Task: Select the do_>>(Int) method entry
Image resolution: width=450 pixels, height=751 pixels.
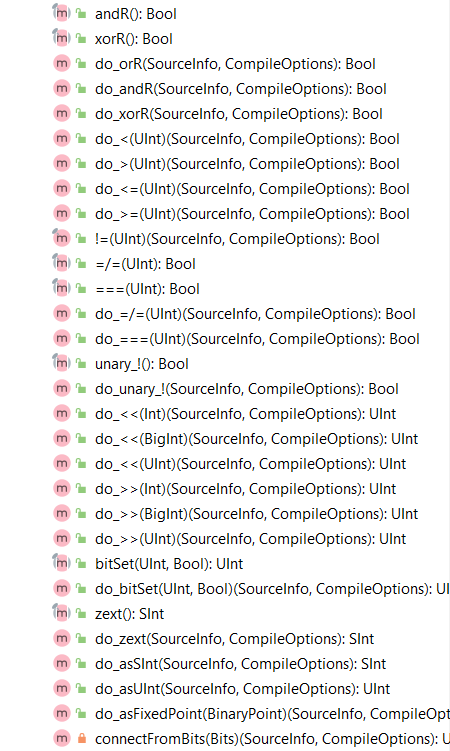Action: [246, 489]
